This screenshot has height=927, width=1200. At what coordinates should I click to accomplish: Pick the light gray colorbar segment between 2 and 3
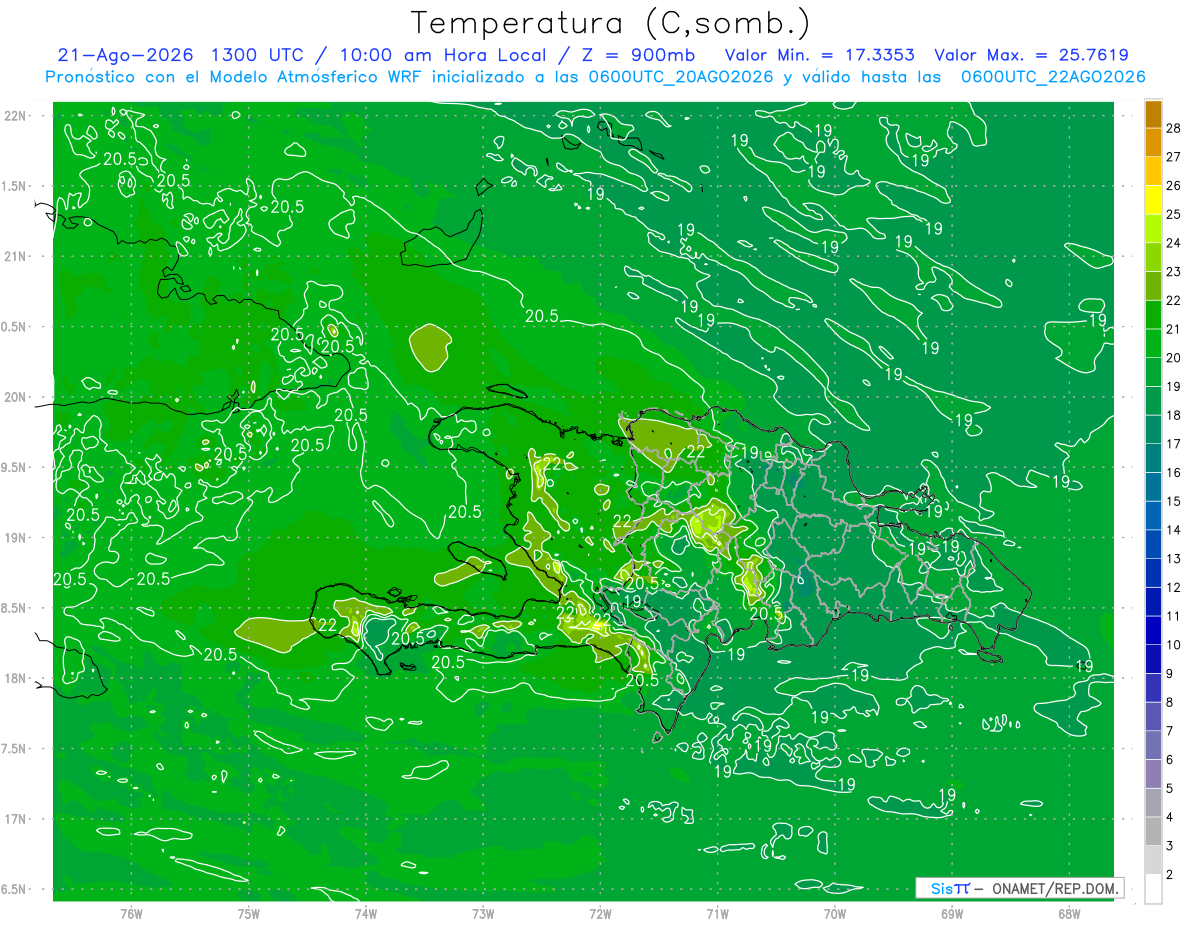click(1153, 860)
